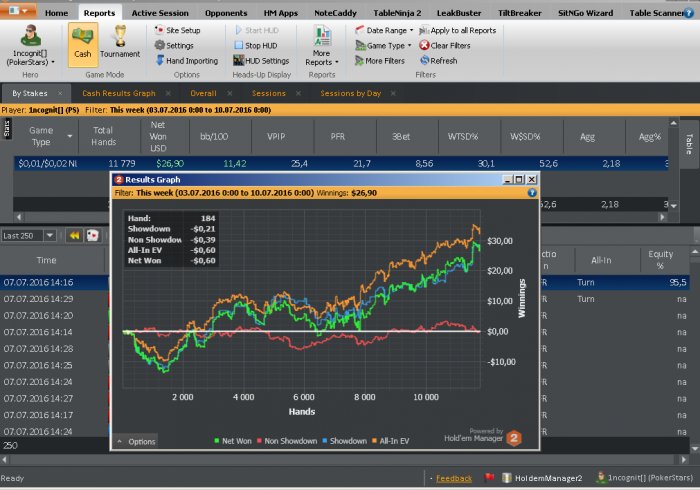Open the Last 250 hands dropdown
The image size is (700, 490).
pyautogui.click(x=50, y=235)
